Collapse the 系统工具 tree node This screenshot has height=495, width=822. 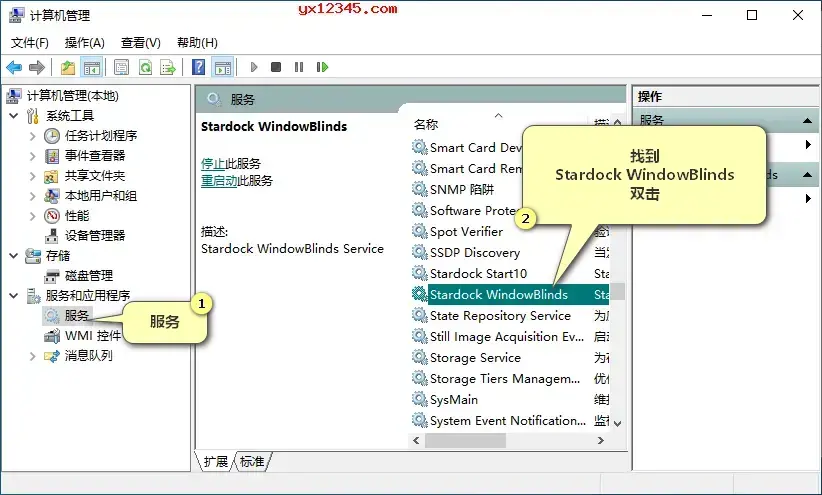coord(14,116)
